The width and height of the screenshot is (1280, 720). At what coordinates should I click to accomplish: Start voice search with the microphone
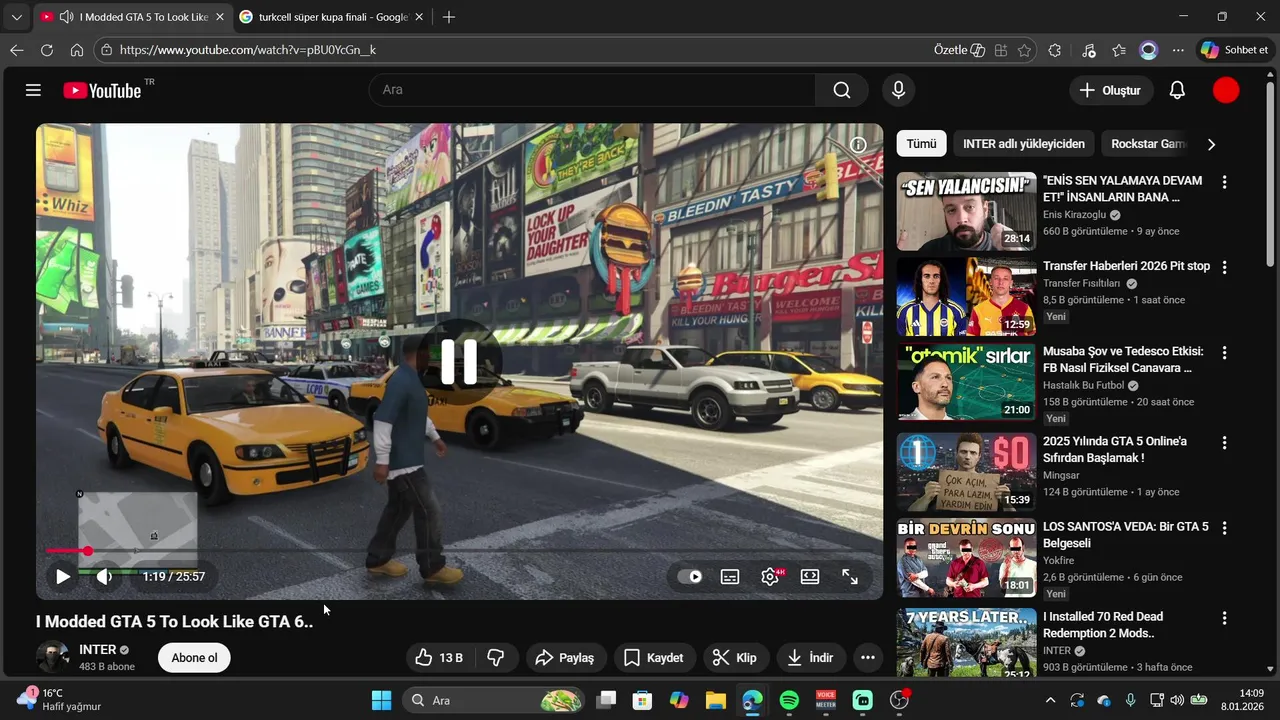click(898, 90)
